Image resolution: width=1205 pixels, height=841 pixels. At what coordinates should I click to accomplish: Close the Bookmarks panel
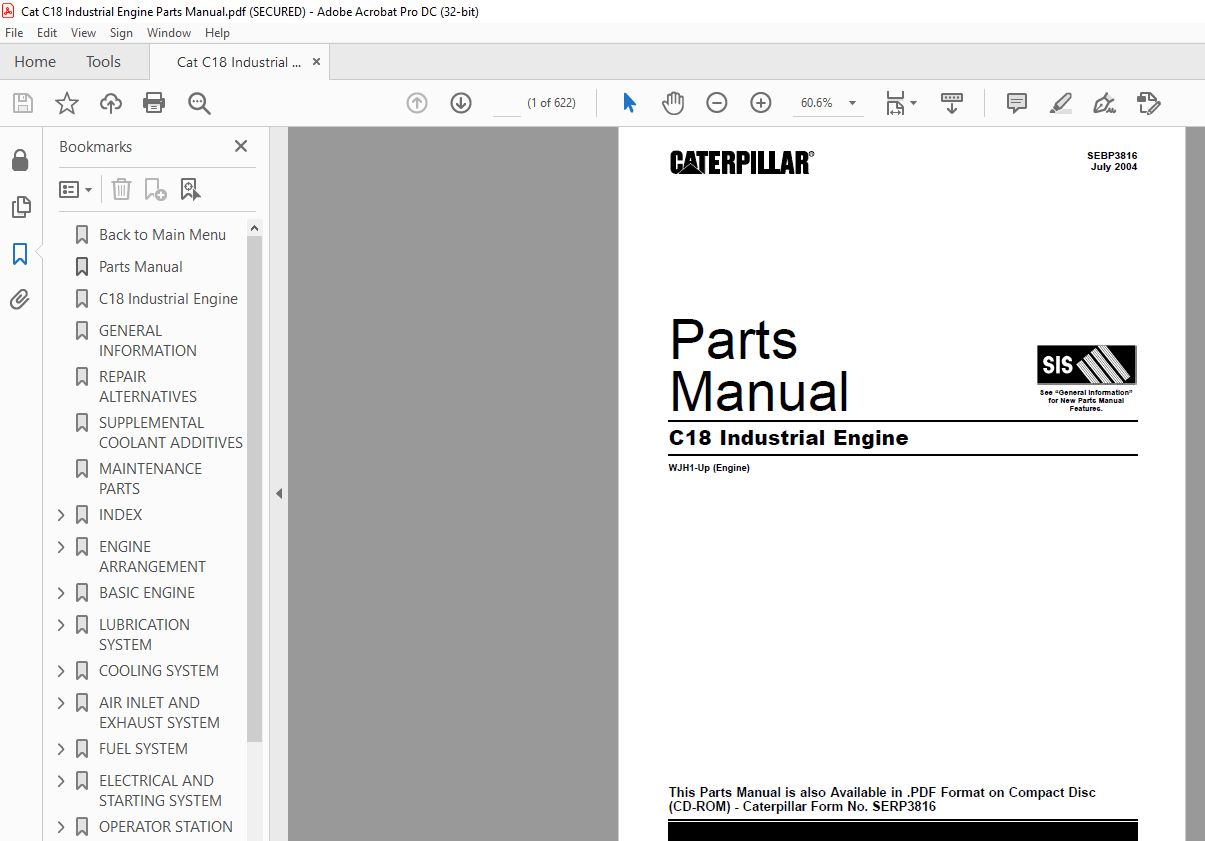pos(241,146)
